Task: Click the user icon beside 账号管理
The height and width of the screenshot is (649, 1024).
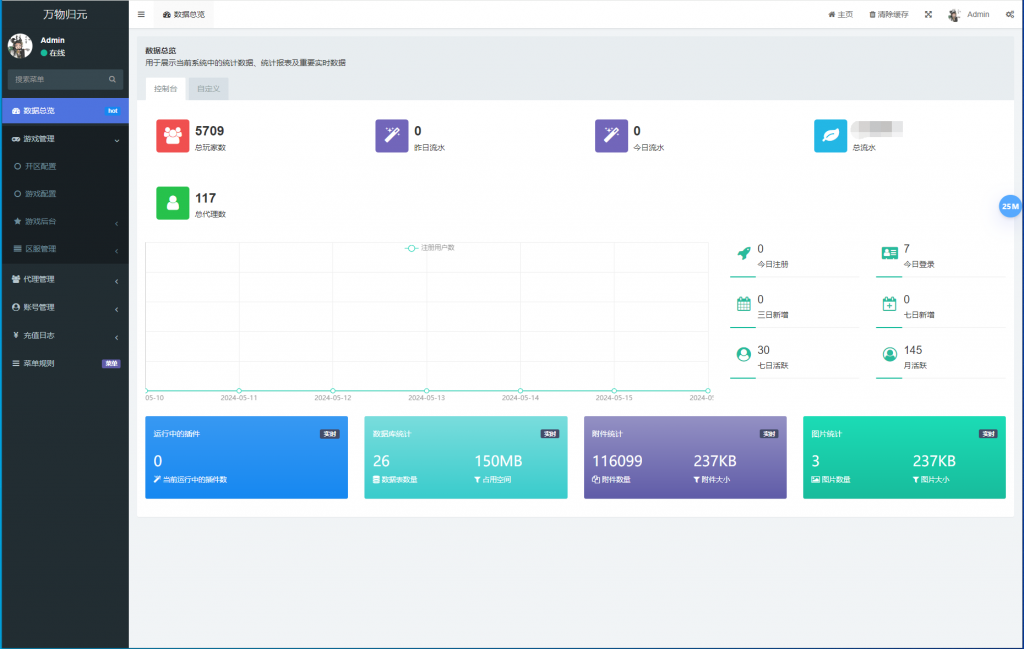Action: tap(16, 308)
